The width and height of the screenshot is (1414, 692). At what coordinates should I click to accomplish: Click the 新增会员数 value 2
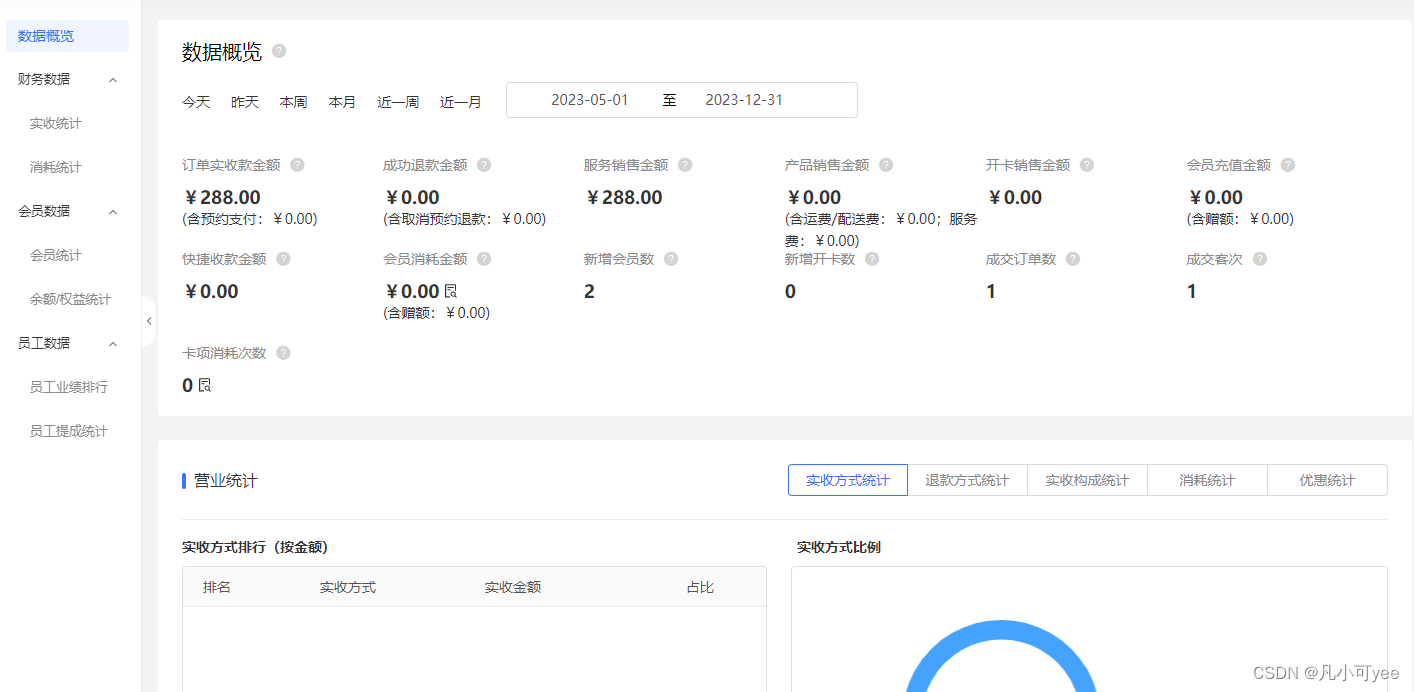pyautogui.click(x=589, y=291)
